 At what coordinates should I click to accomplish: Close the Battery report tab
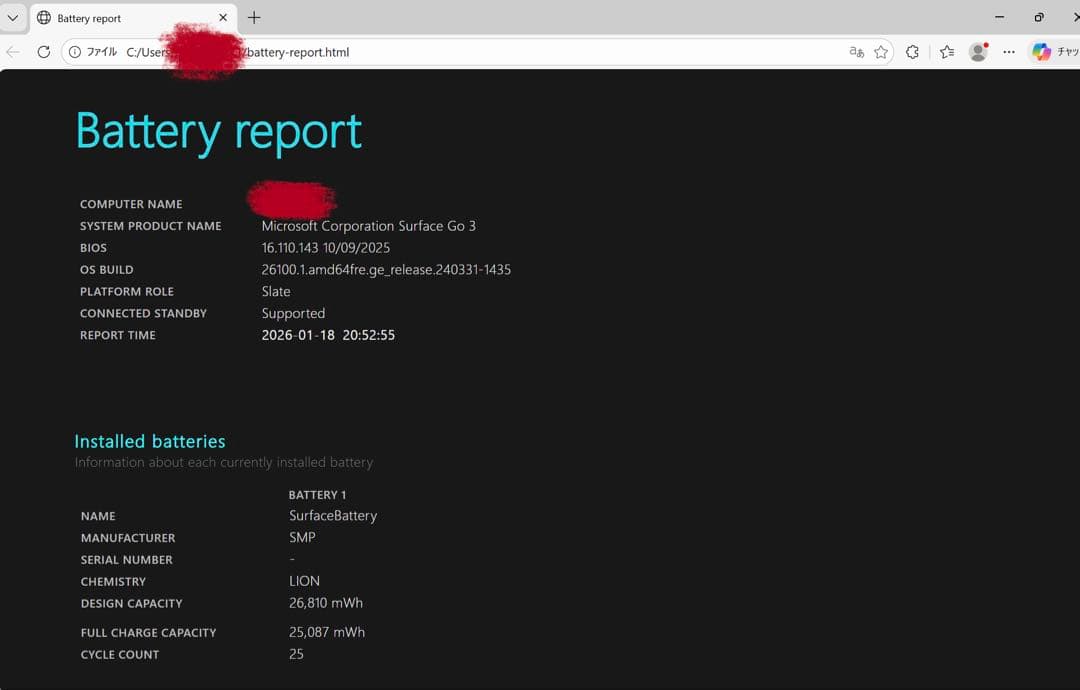tap(224, 17)
